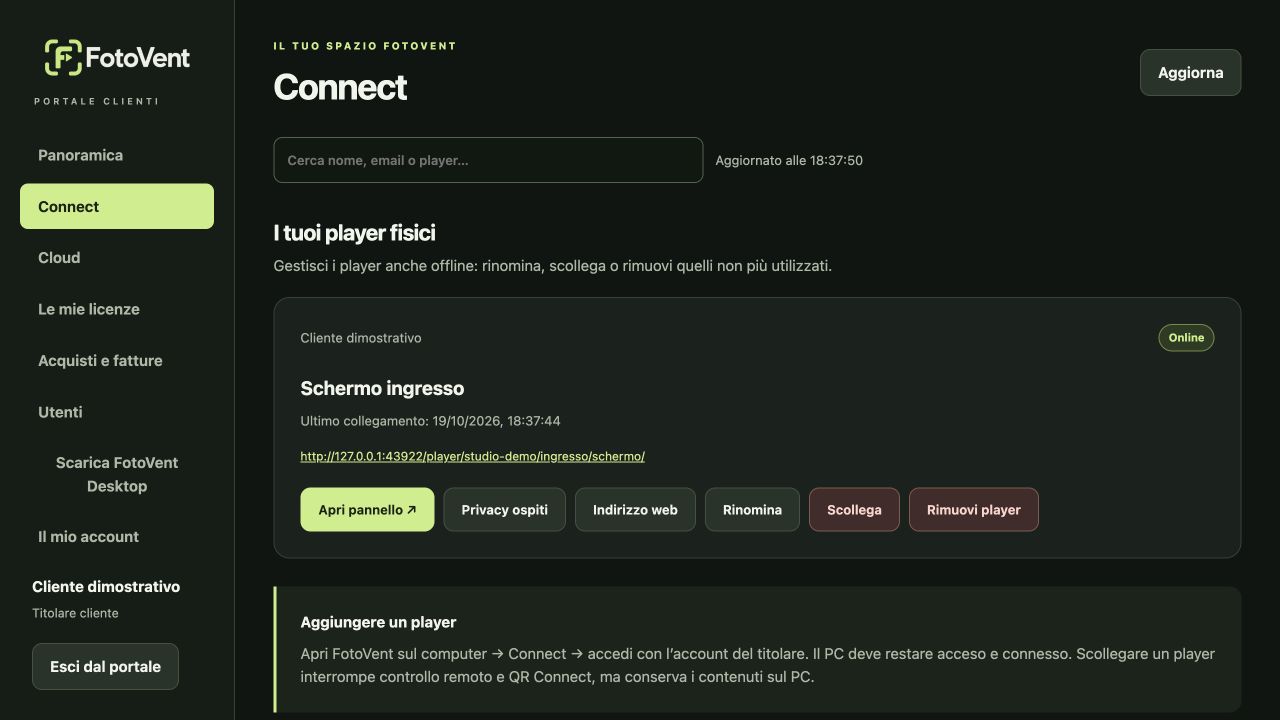
Task: Go to the Cloud section
Action: 117,258
